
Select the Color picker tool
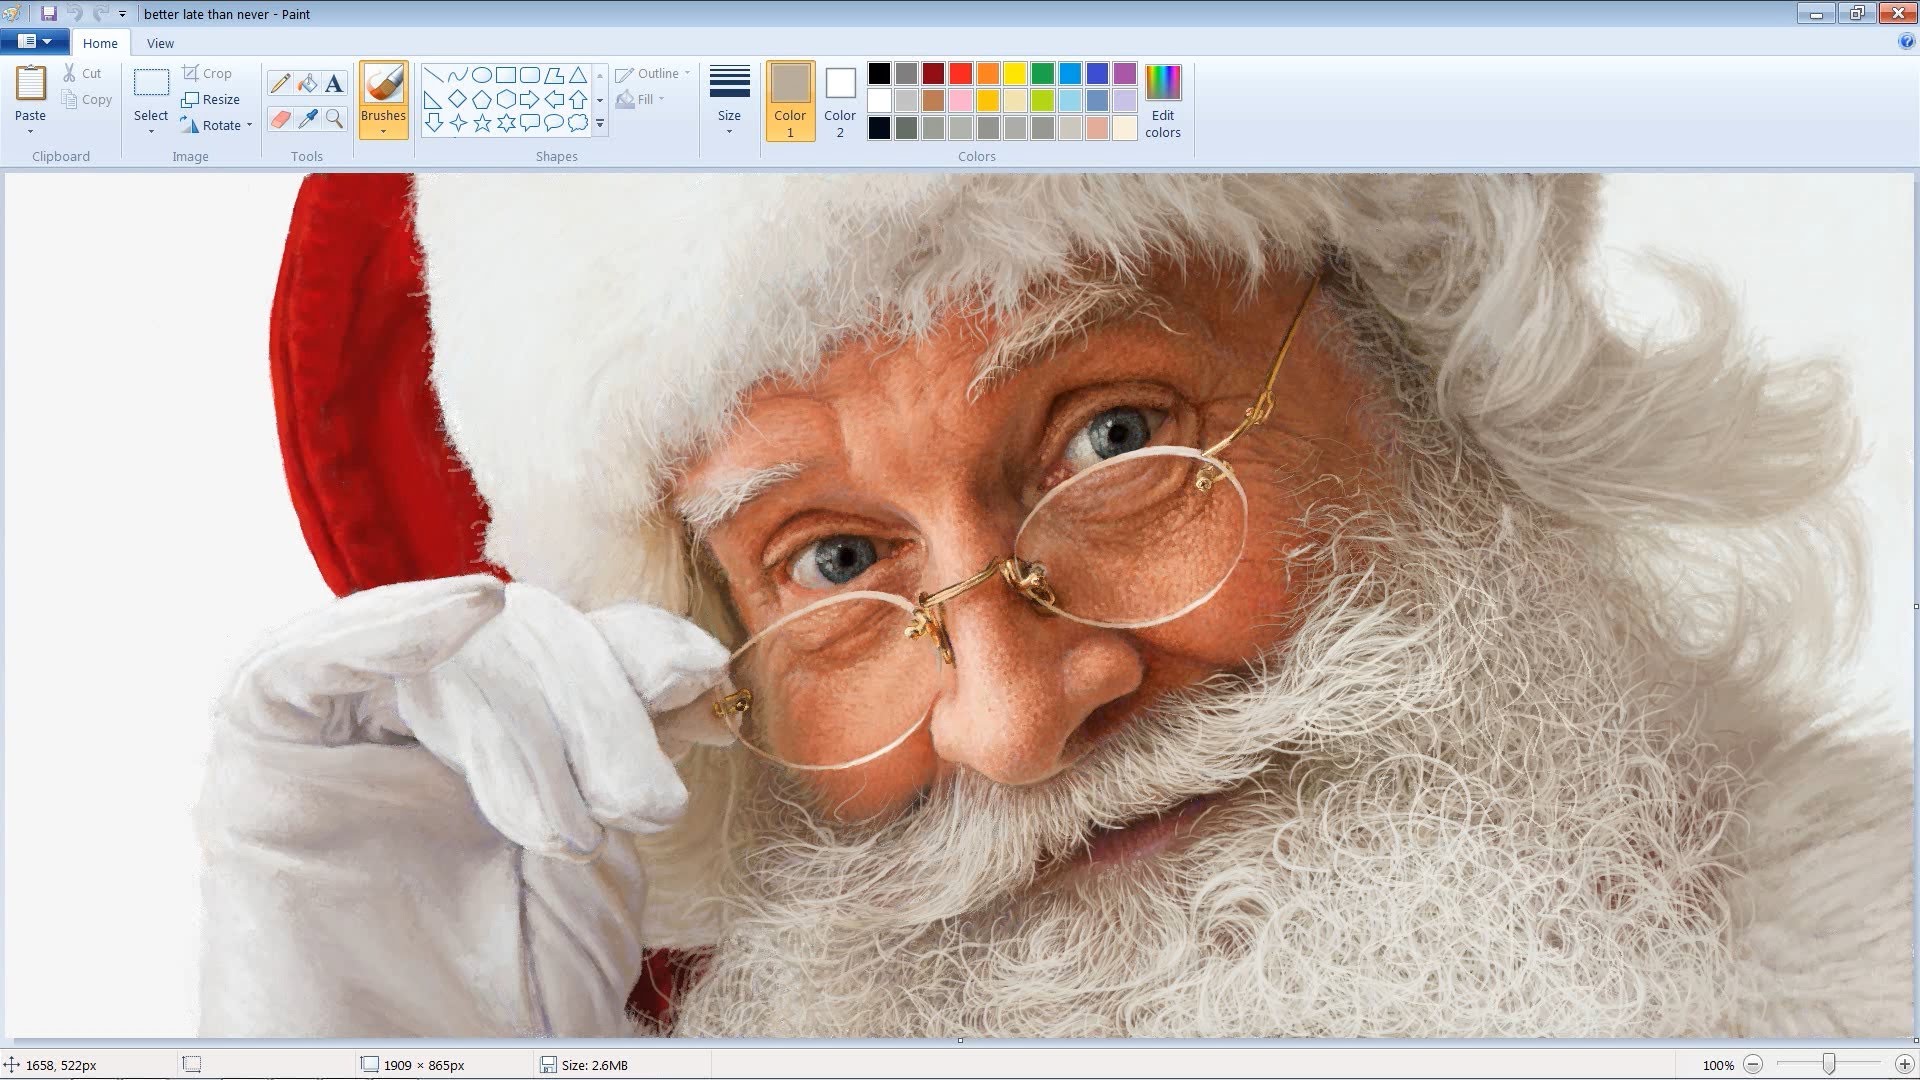tap(307, 119)
